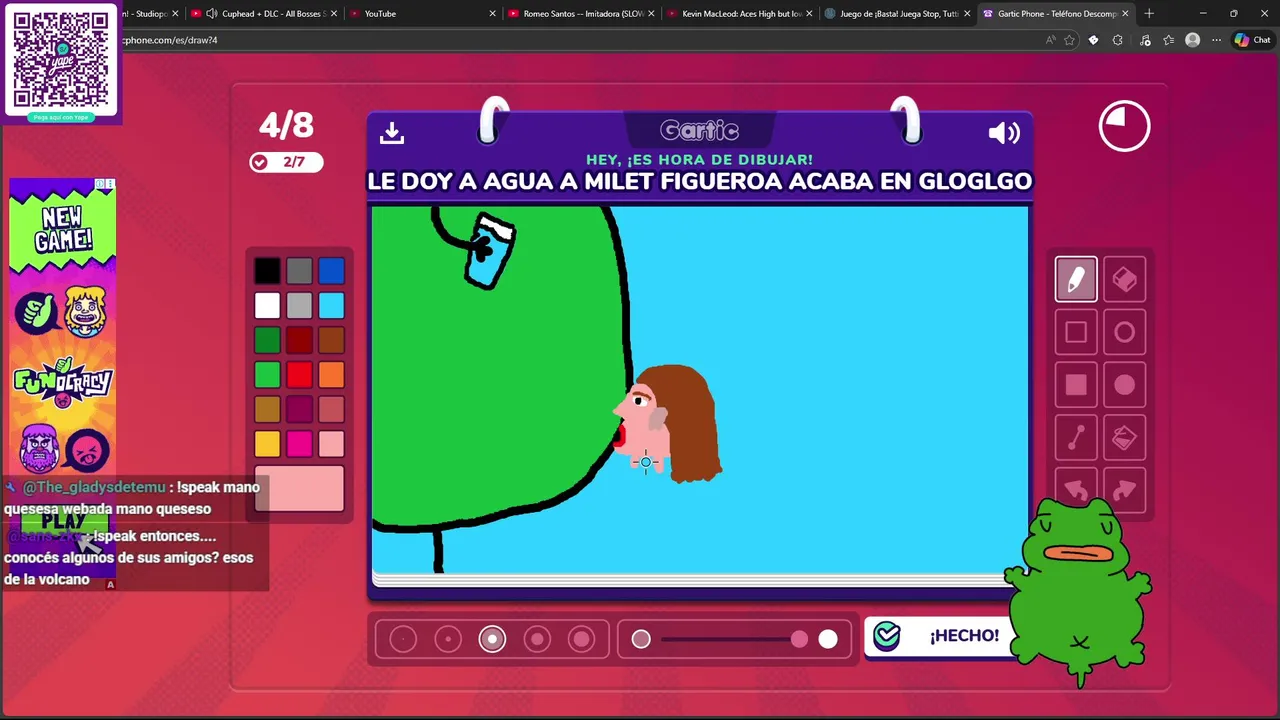Screen dimensions: 1280x720
Task: Choose the hollow rectangle shape tool
Action: (x=1076, y=332)
